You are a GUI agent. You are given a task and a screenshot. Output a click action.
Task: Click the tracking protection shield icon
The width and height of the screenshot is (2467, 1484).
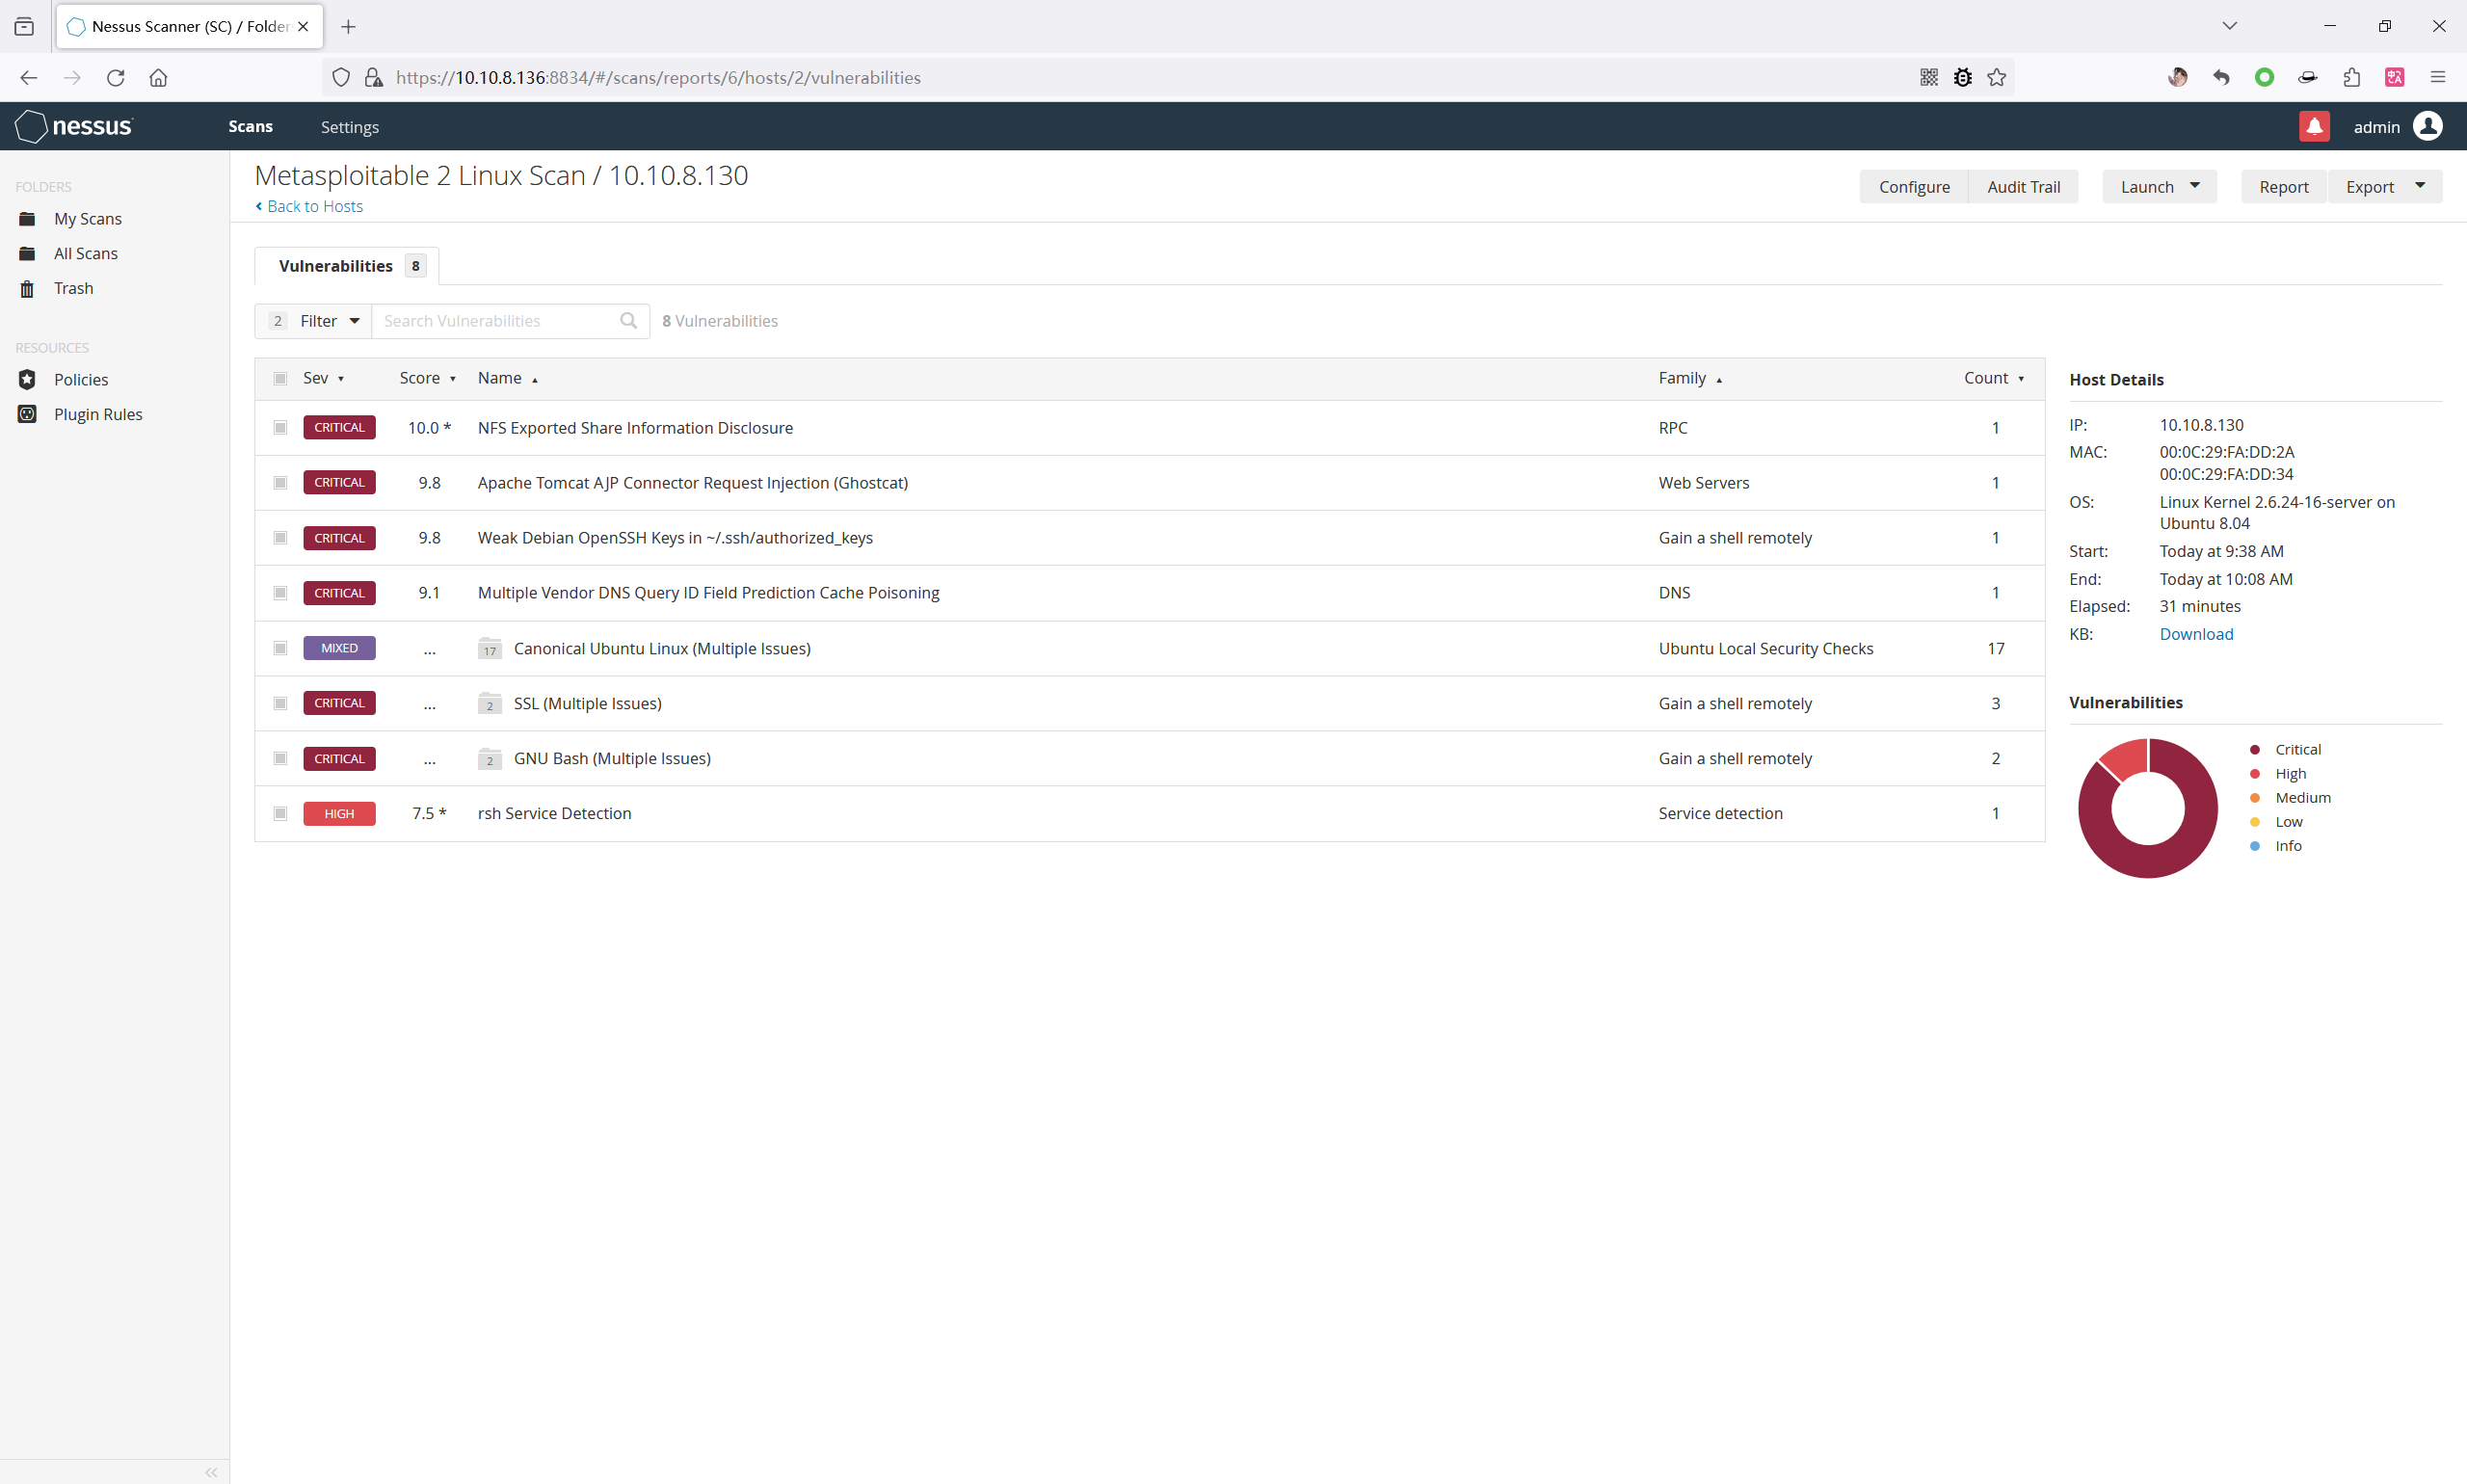click(340, 78)
